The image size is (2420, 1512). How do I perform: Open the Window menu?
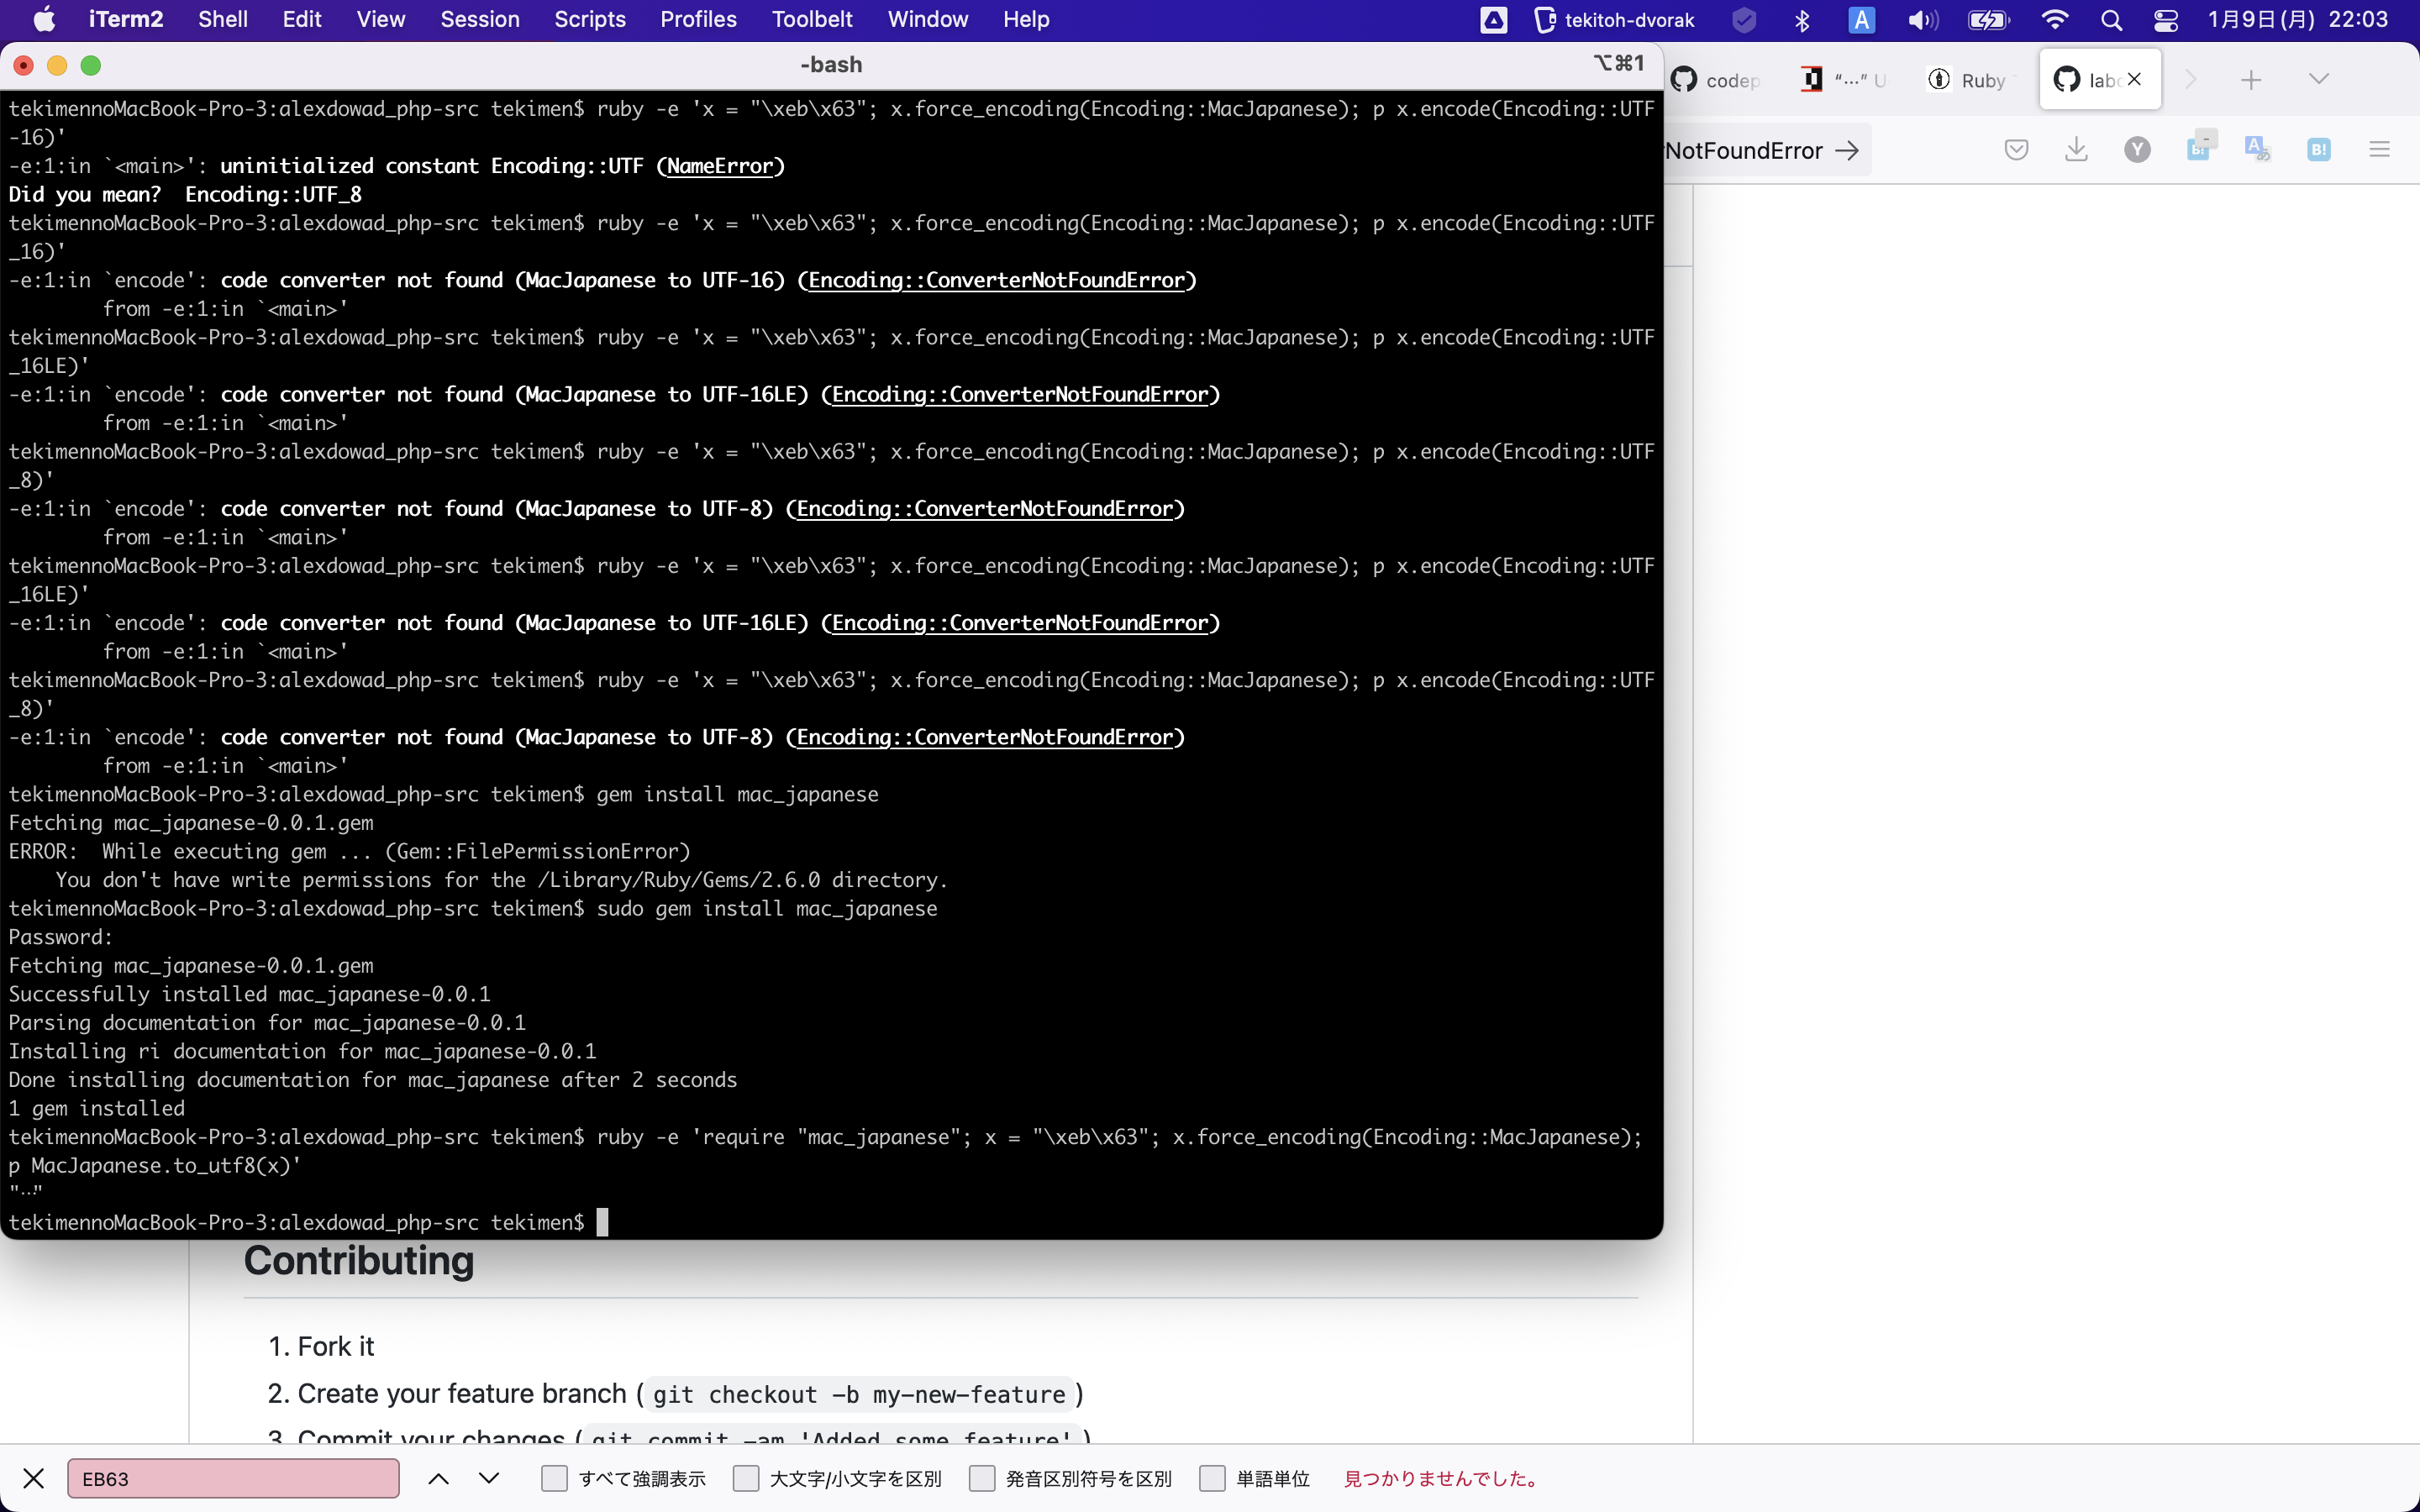tap(927, 19)
